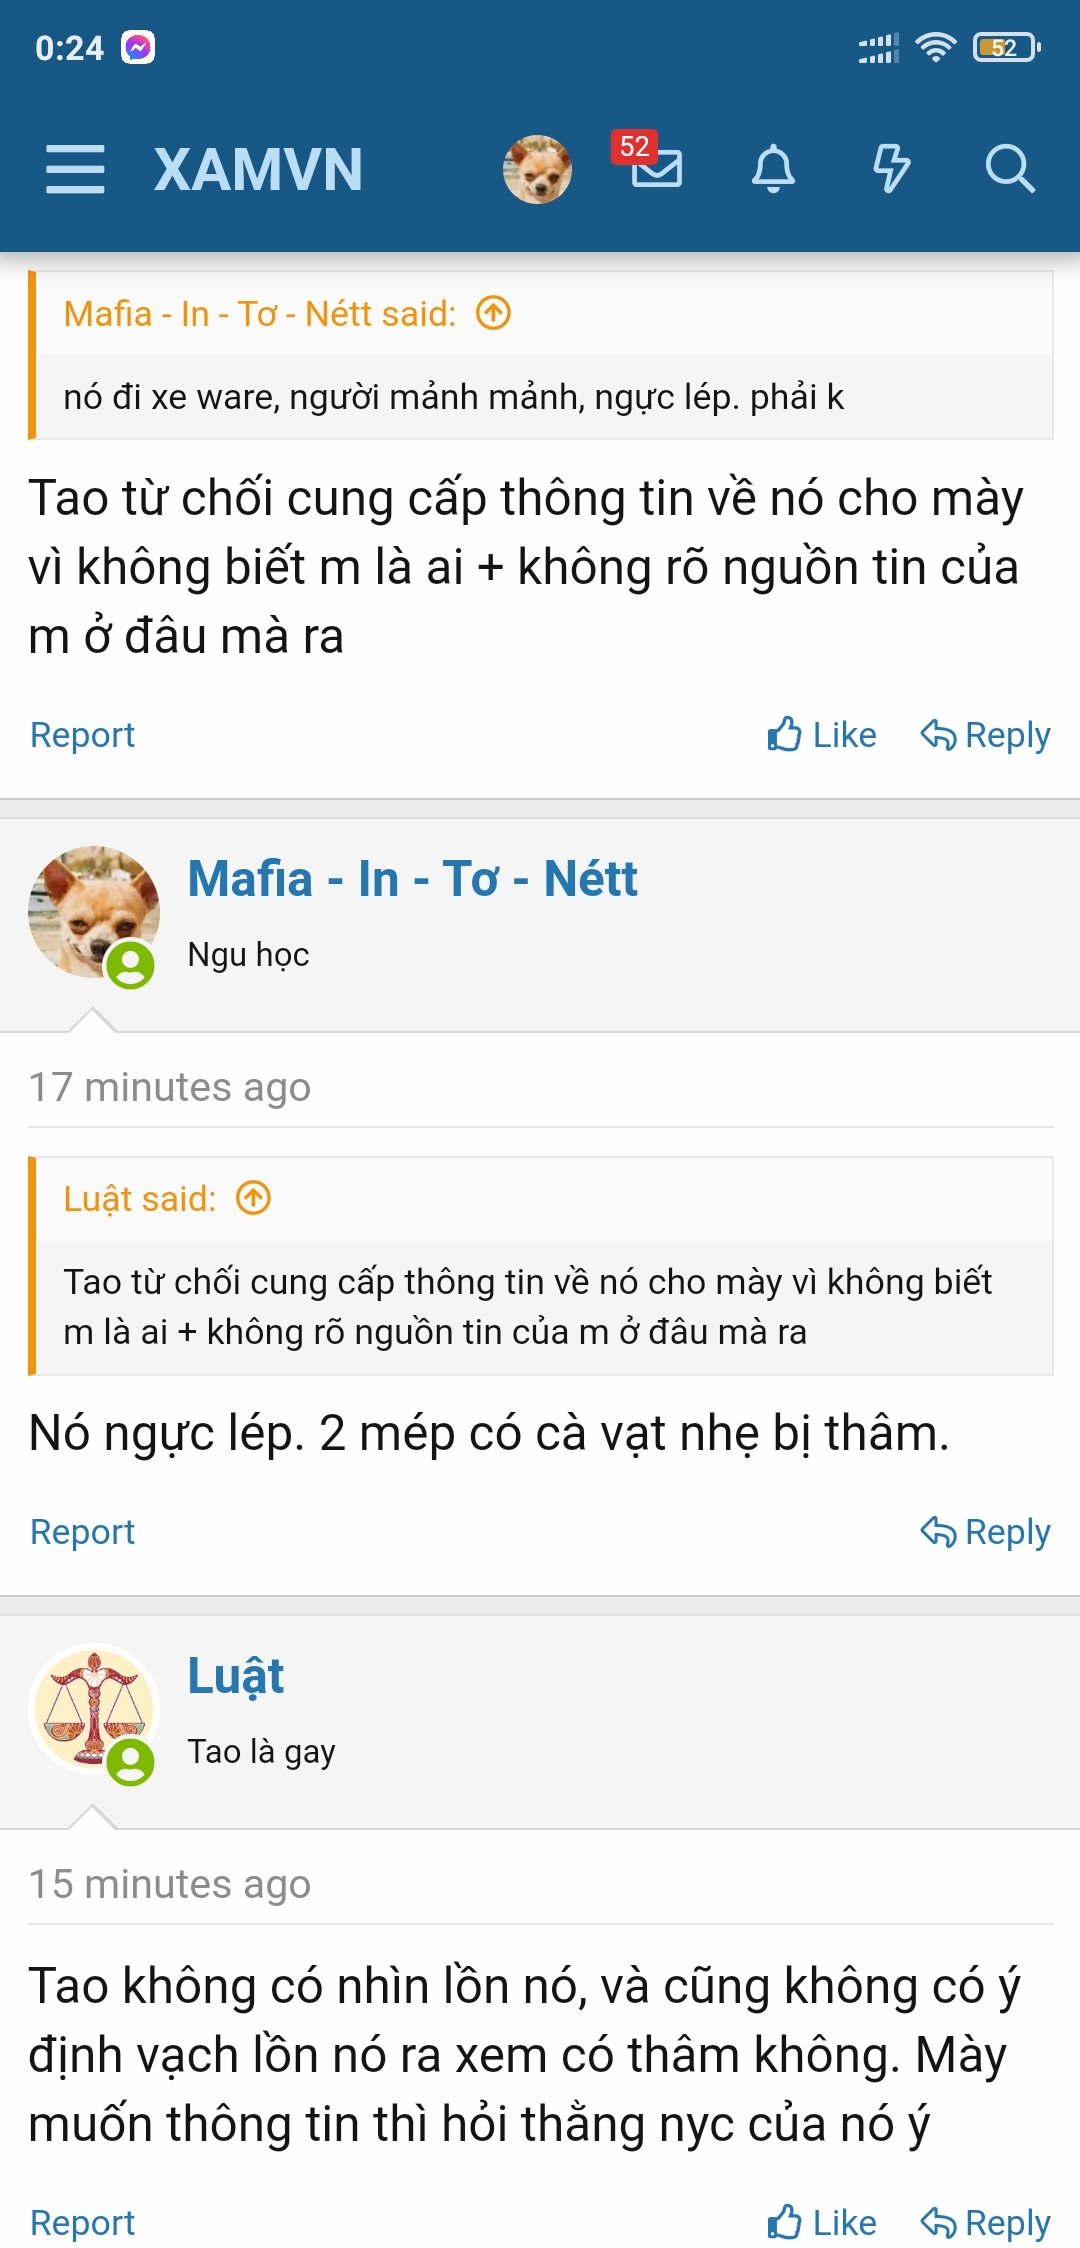View Mafia - In - Tơ - Nétt's post avatar
Image resolution: width=1080 pixels, height=2248 pixels.
click(93, 912)
